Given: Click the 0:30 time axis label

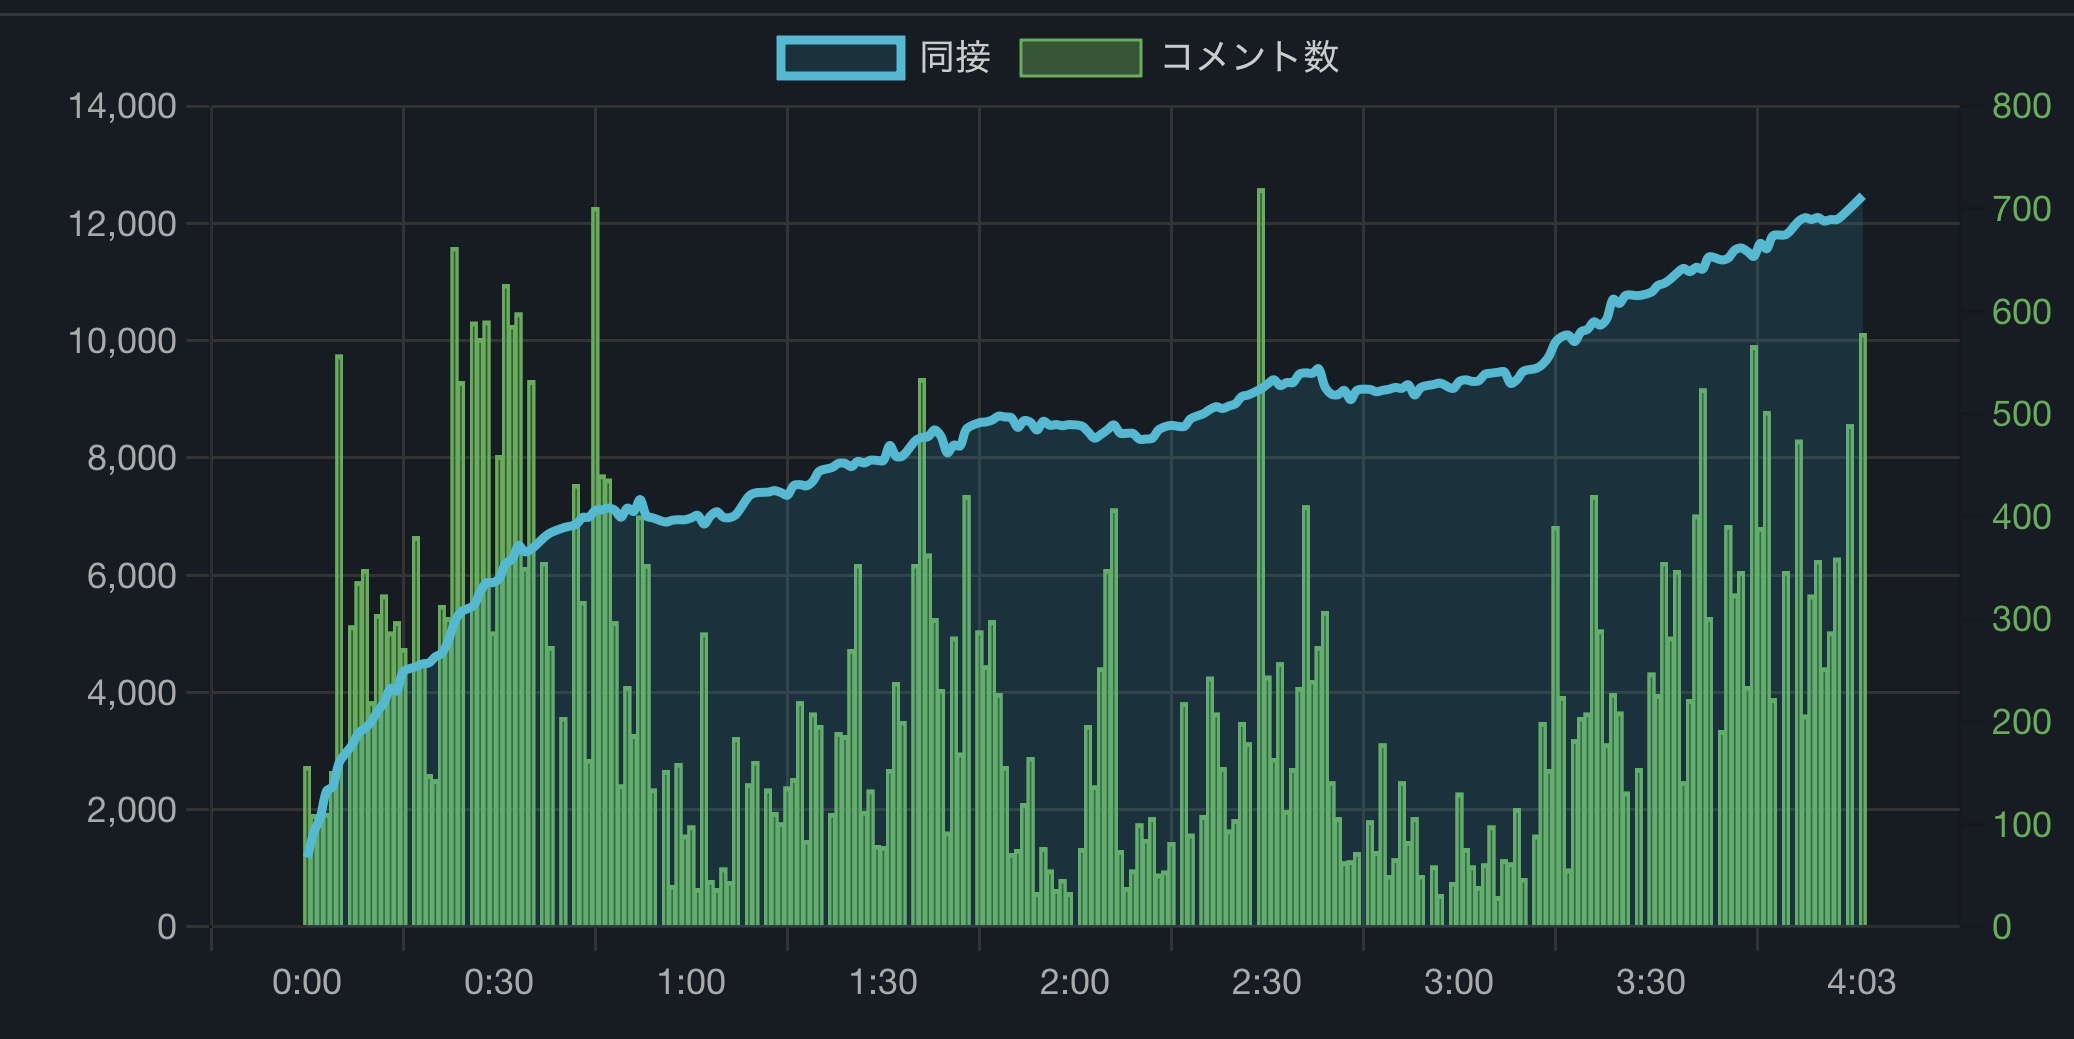Looking at the screenshot, I should coord(499,982).
